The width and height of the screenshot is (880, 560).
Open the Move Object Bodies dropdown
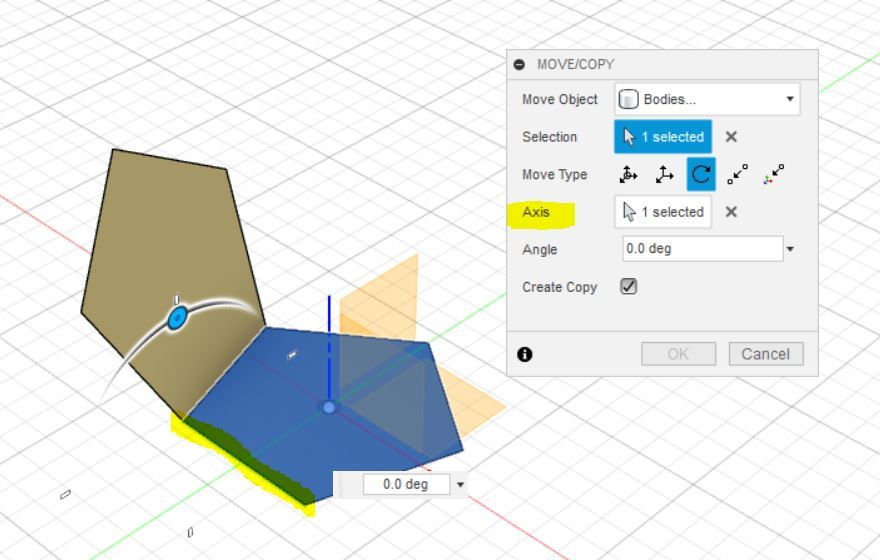tap(707, 99)
